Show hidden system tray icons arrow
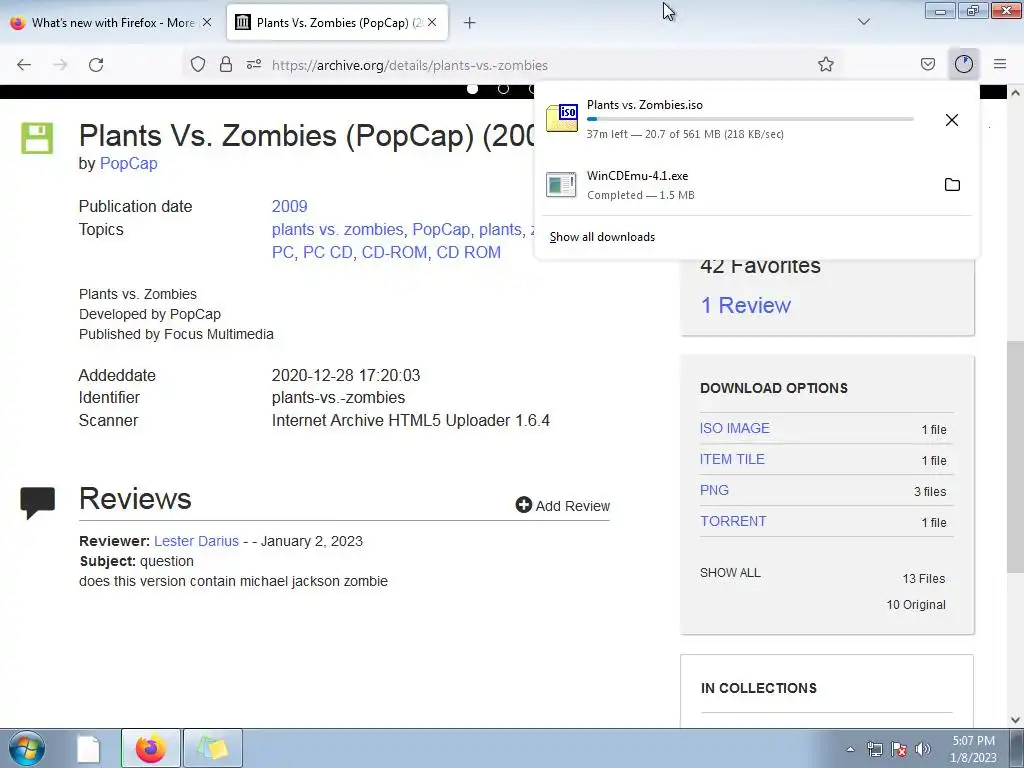 point(850,749)
